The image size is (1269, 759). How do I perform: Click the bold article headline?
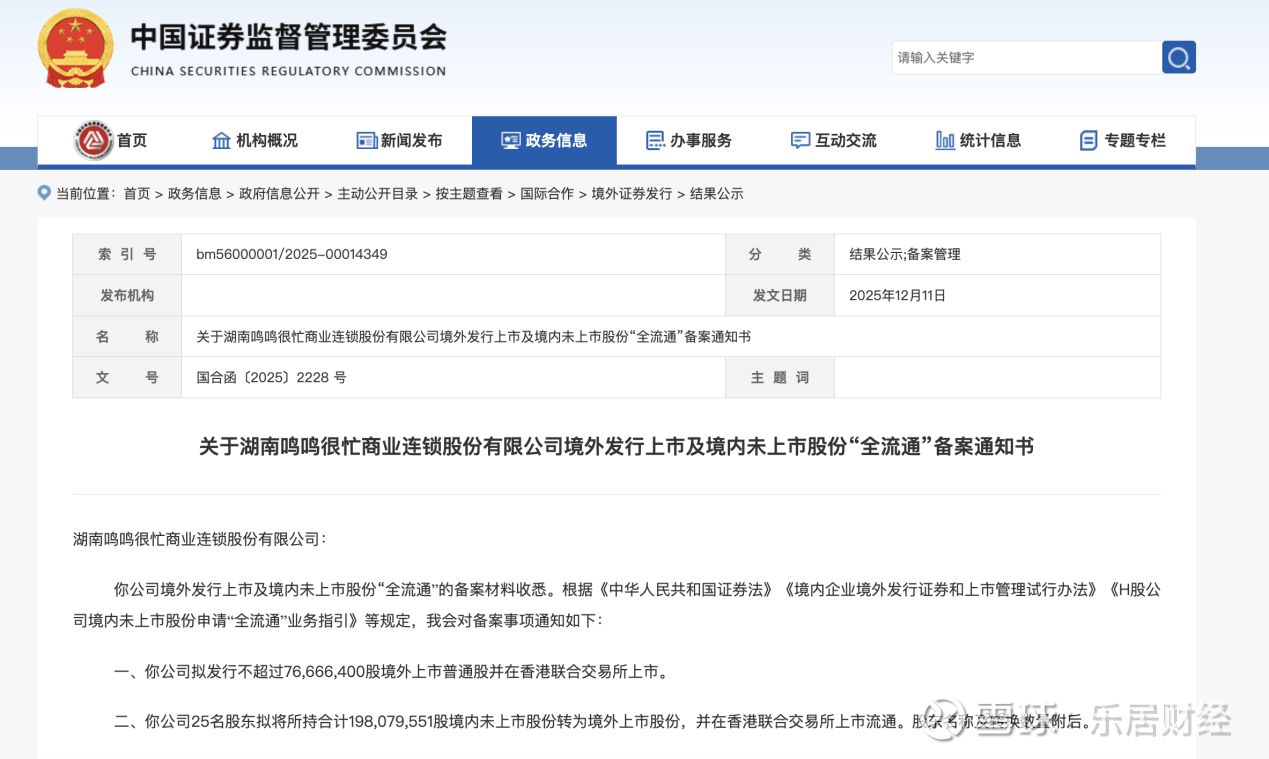(616, 446)
